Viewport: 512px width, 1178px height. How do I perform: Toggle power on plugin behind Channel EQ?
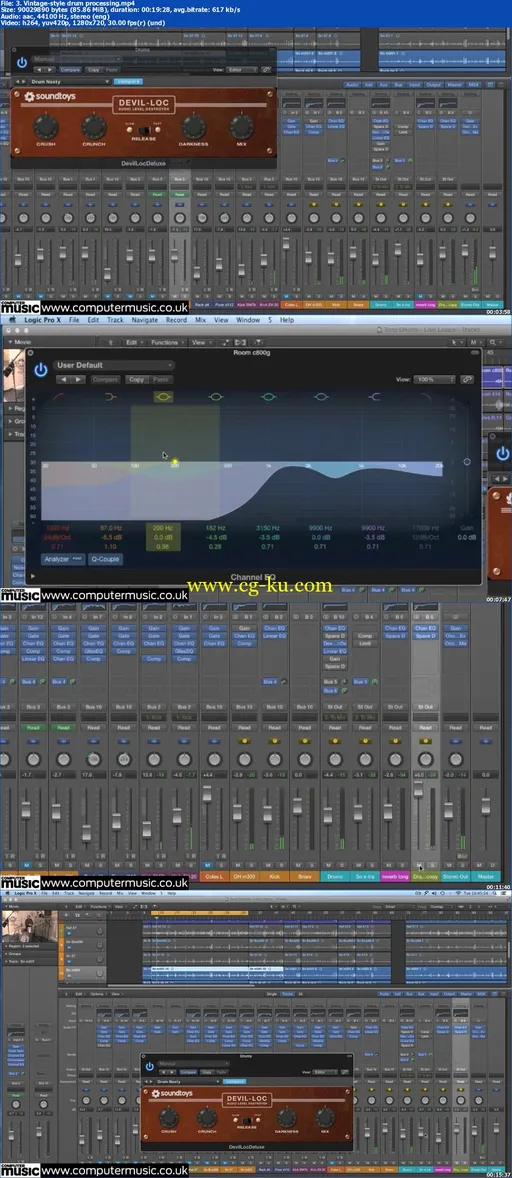502,453
